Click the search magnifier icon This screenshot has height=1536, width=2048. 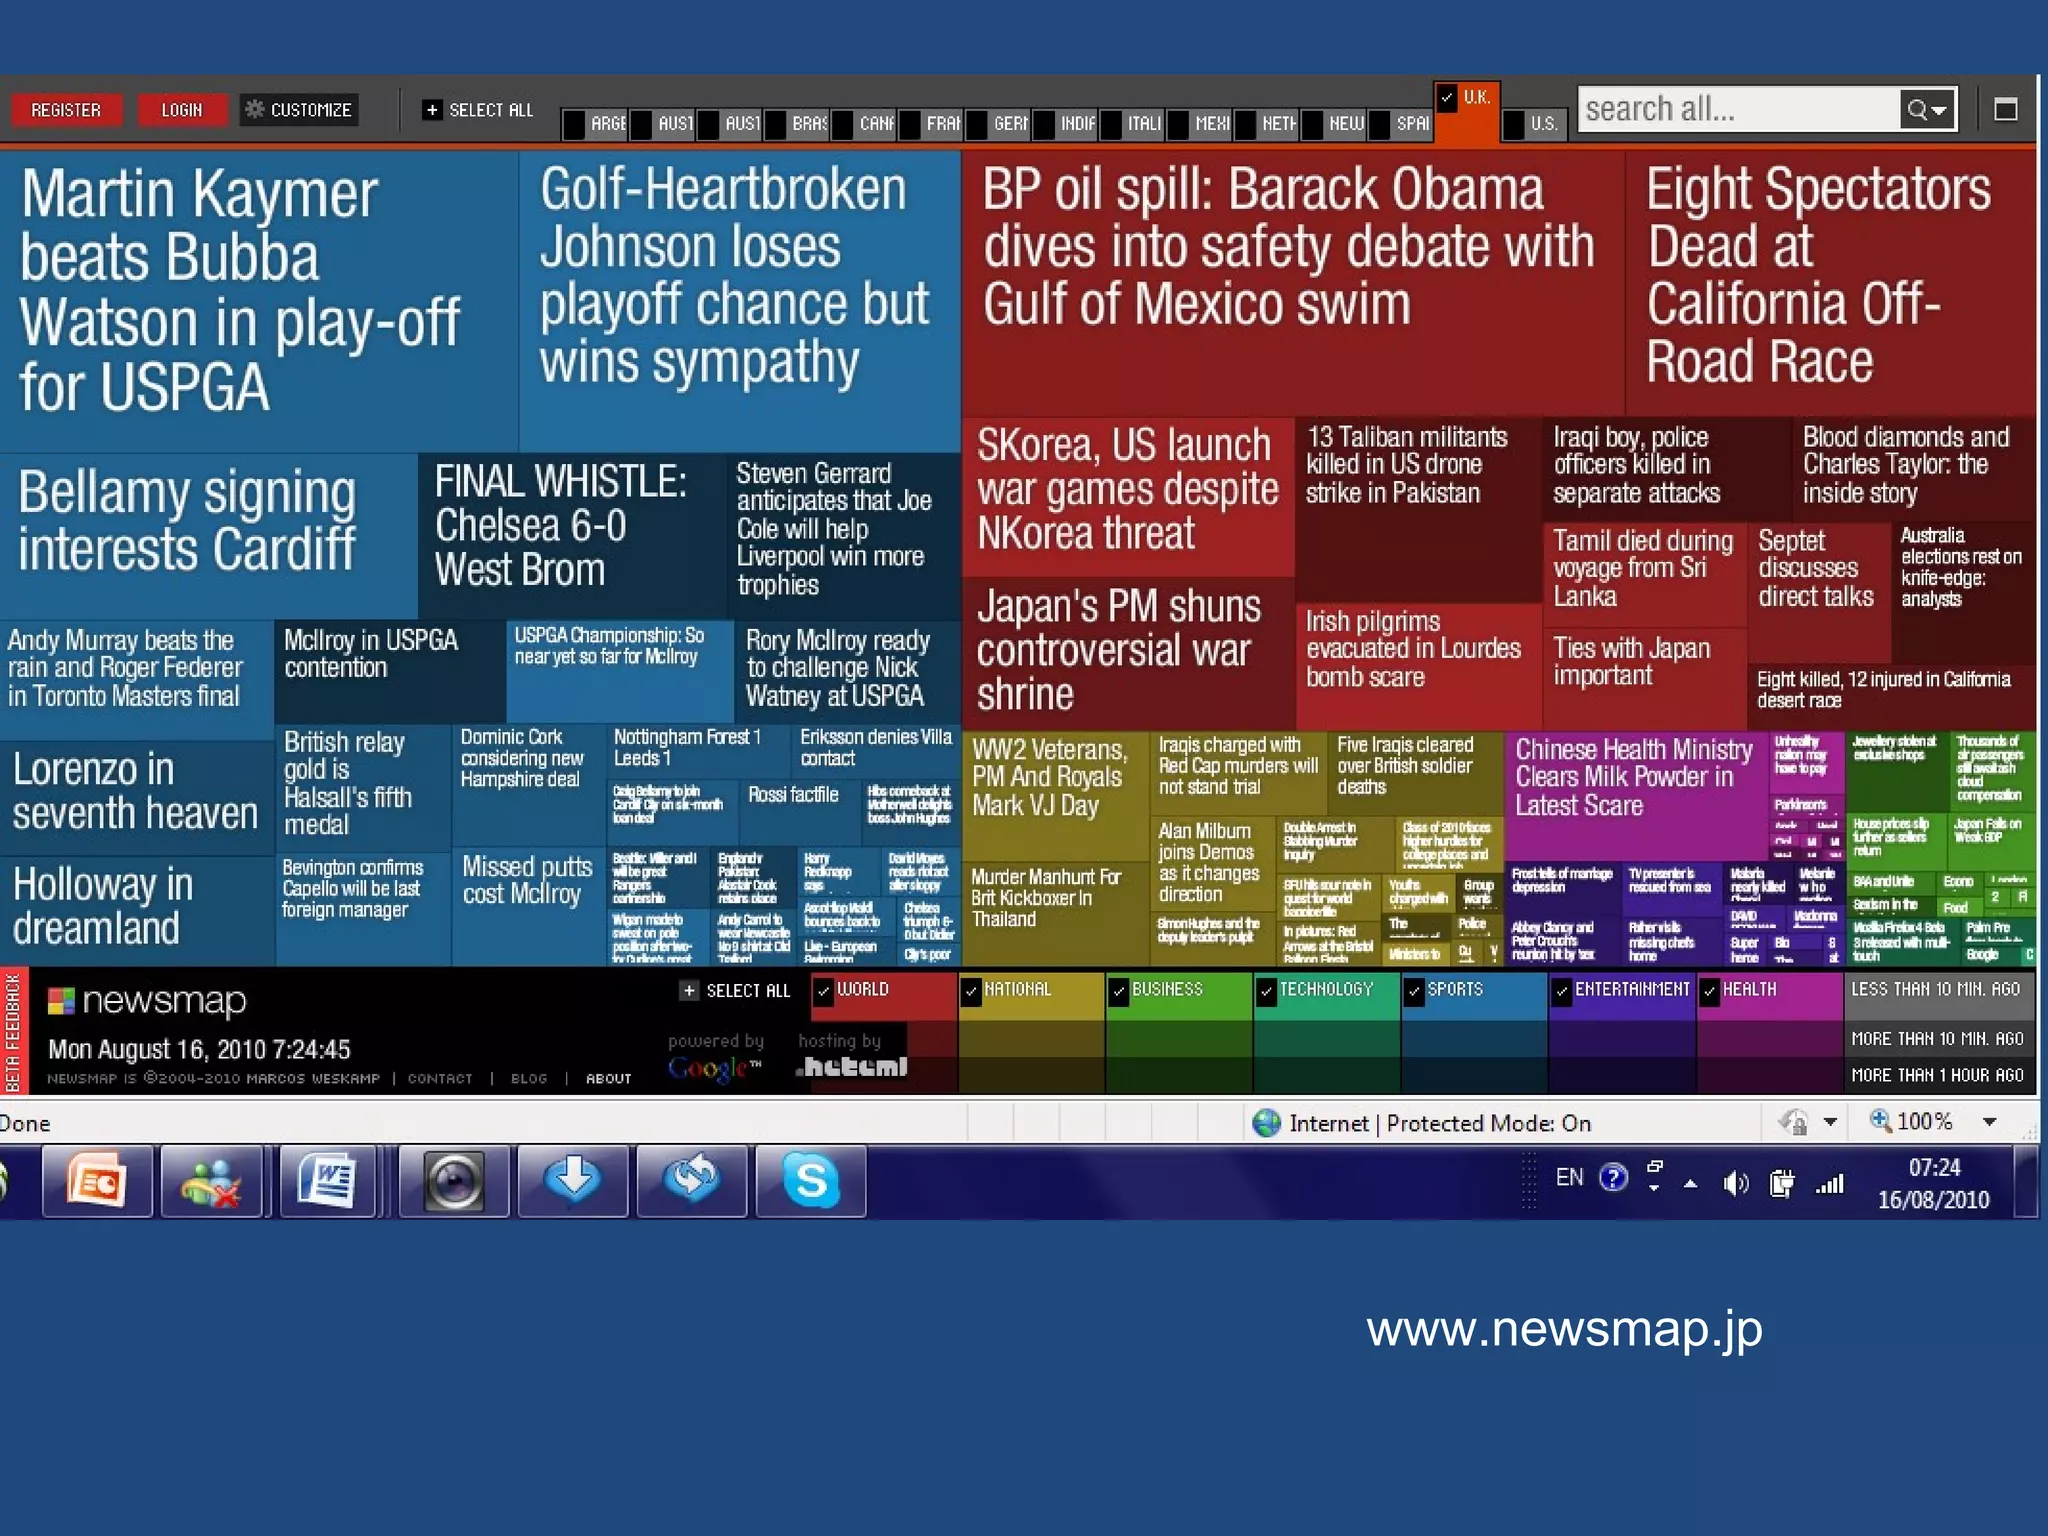tap(1917, 109)
